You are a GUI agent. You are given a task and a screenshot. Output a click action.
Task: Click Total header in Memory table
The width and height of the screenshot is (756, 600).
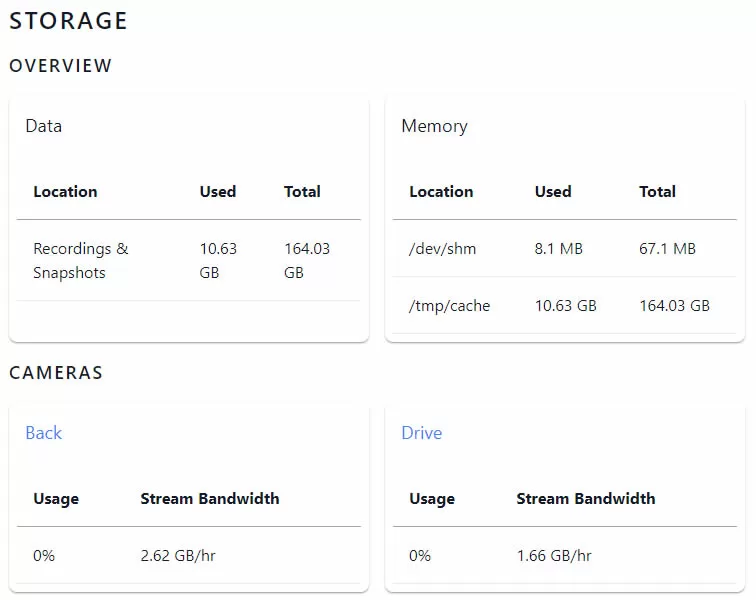pos(657,191)
